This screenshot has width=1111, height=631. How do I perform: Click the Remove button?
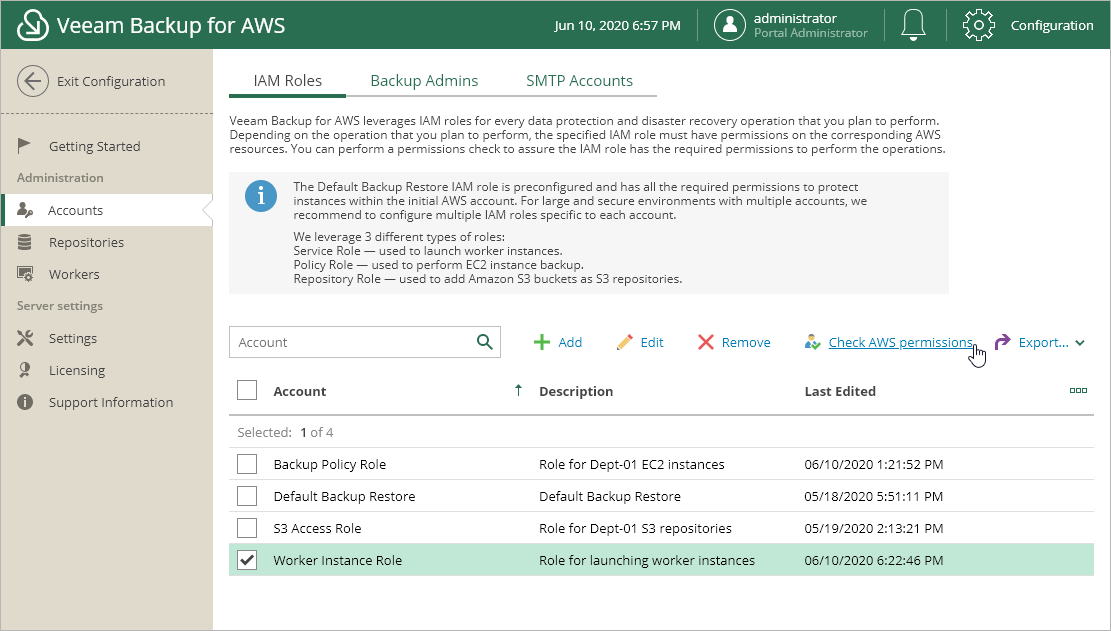click(x=734, y=342)
